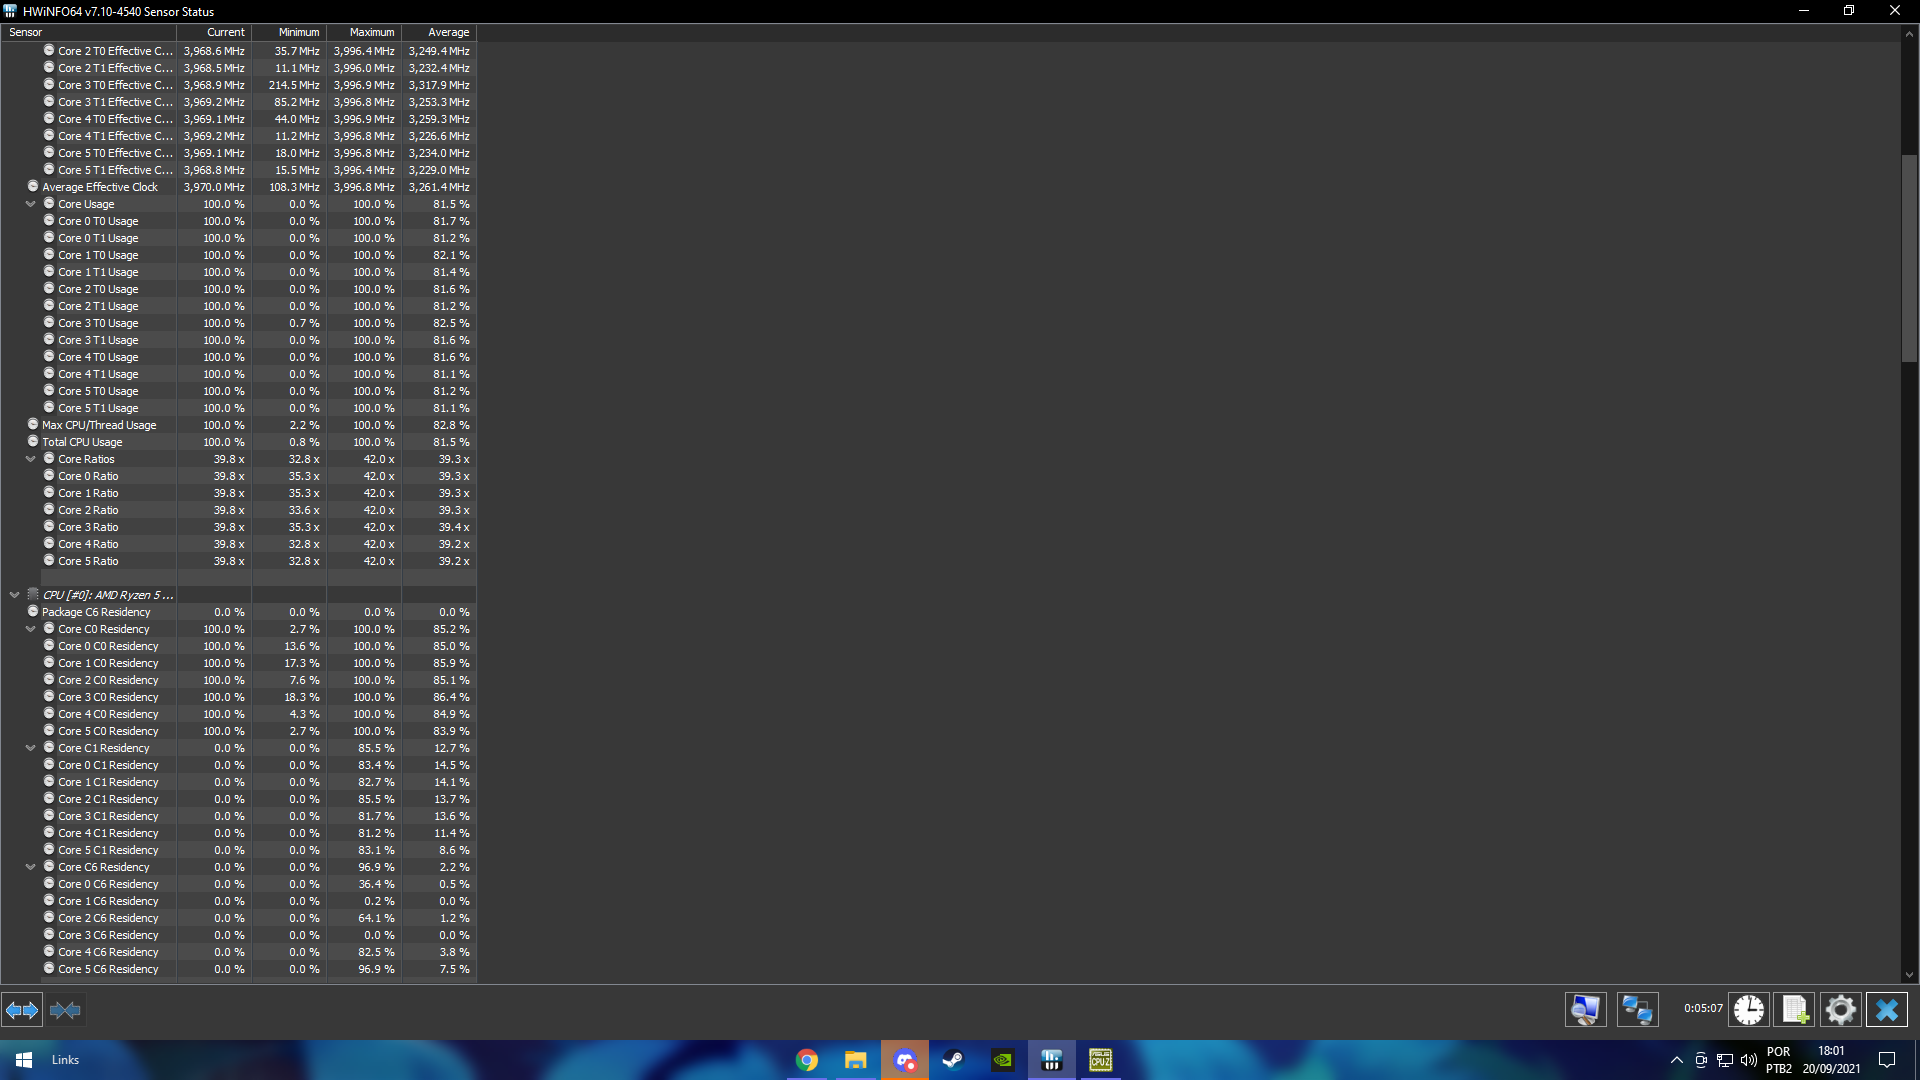Click the CPU [#0] AMD Ryzen chip icon

(33, 594)
